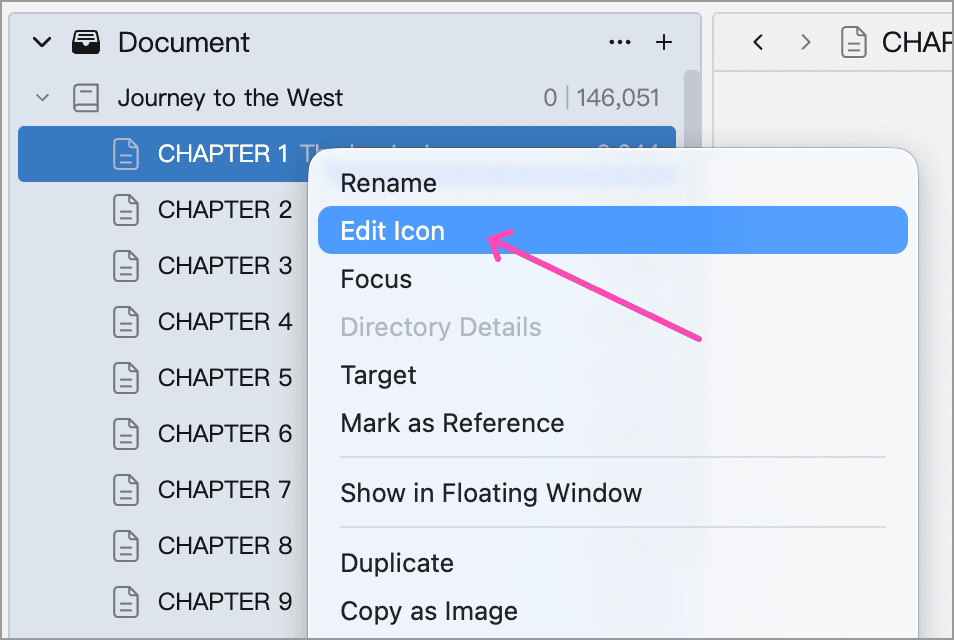
Task: Click the Journey to the West book icon
Action: pos(86,98)
